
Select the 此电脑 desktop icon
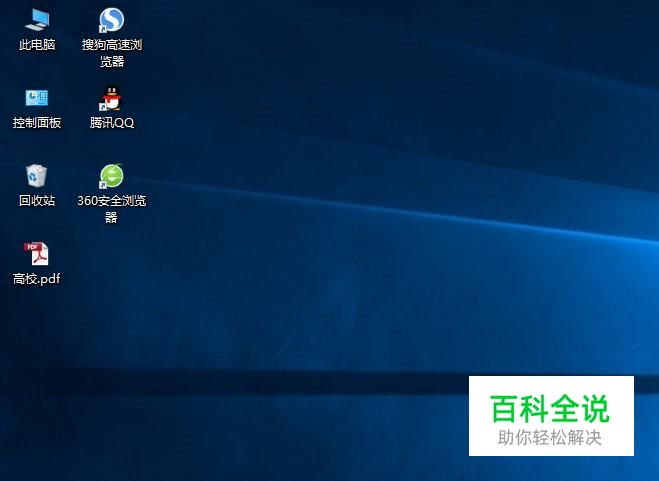37,20
